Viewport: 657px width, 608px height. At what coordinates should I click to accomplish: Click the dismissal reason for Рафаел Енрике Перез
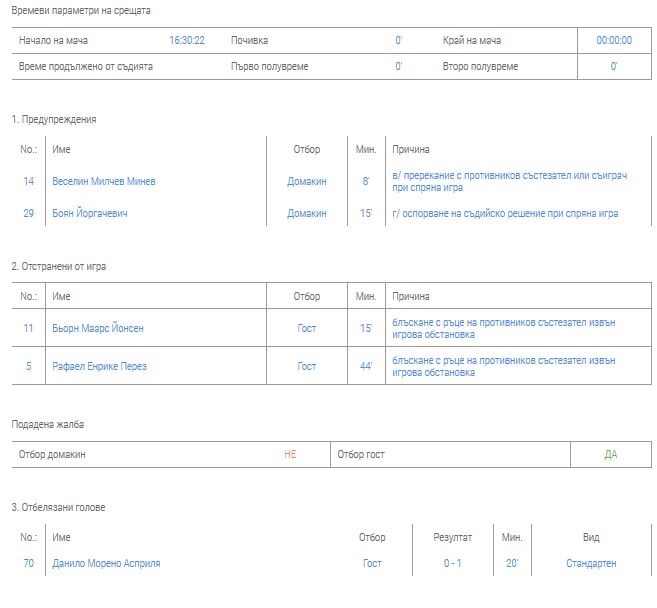pyautogui.click(x=503, y=367)
